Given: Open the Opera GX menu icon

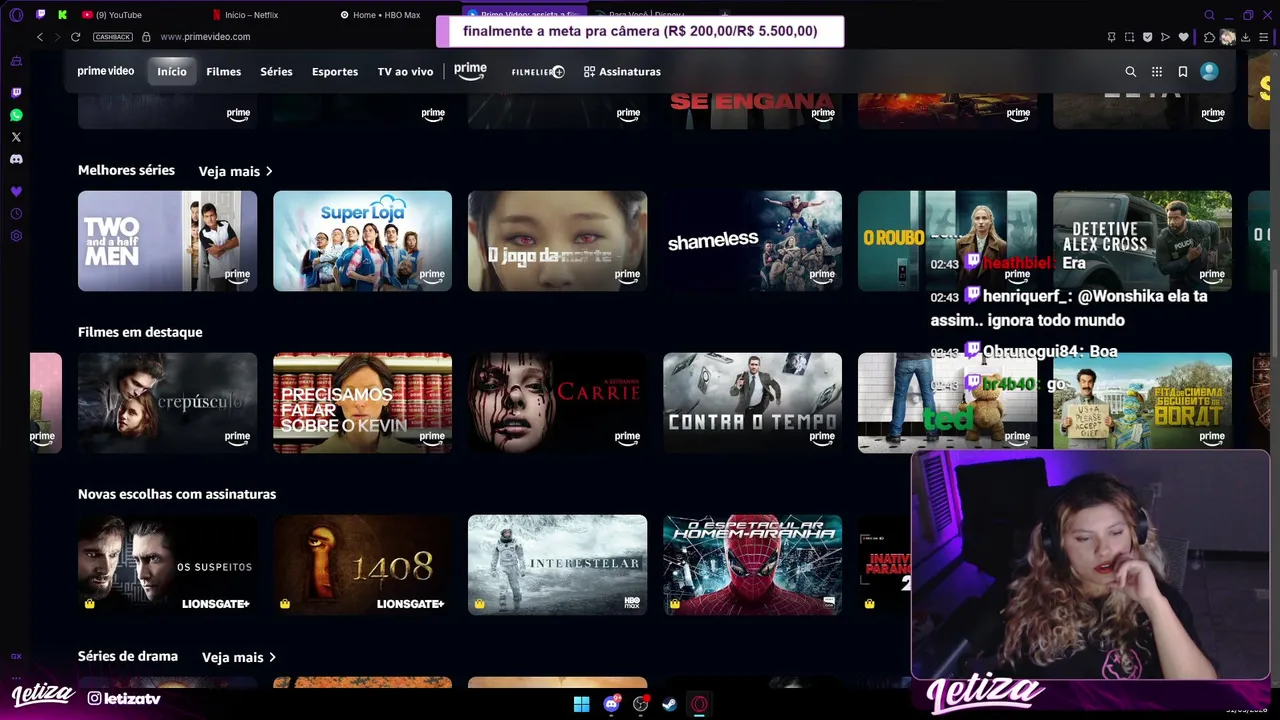Looking at the screenshot, I should point(16,15).
